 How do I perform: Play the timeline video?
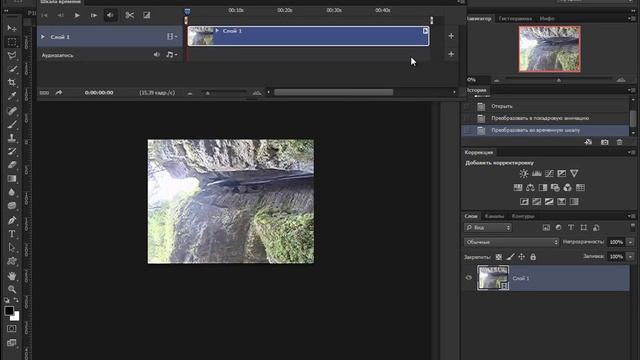tap(77, 16)
